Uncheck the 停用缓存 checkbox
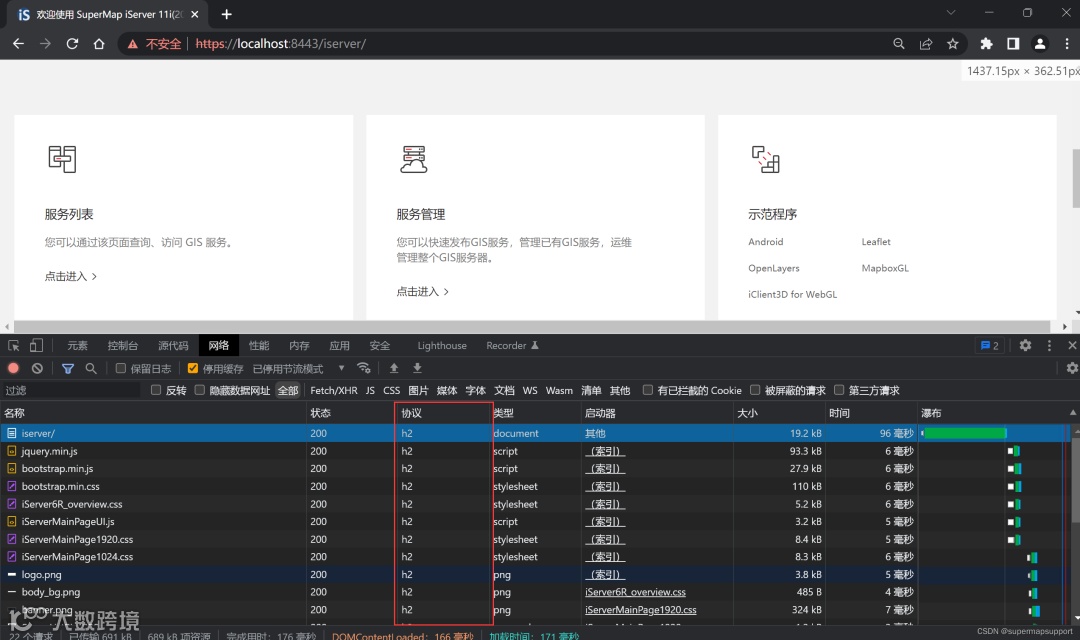Screen dimensions: 1080x640 193,369
